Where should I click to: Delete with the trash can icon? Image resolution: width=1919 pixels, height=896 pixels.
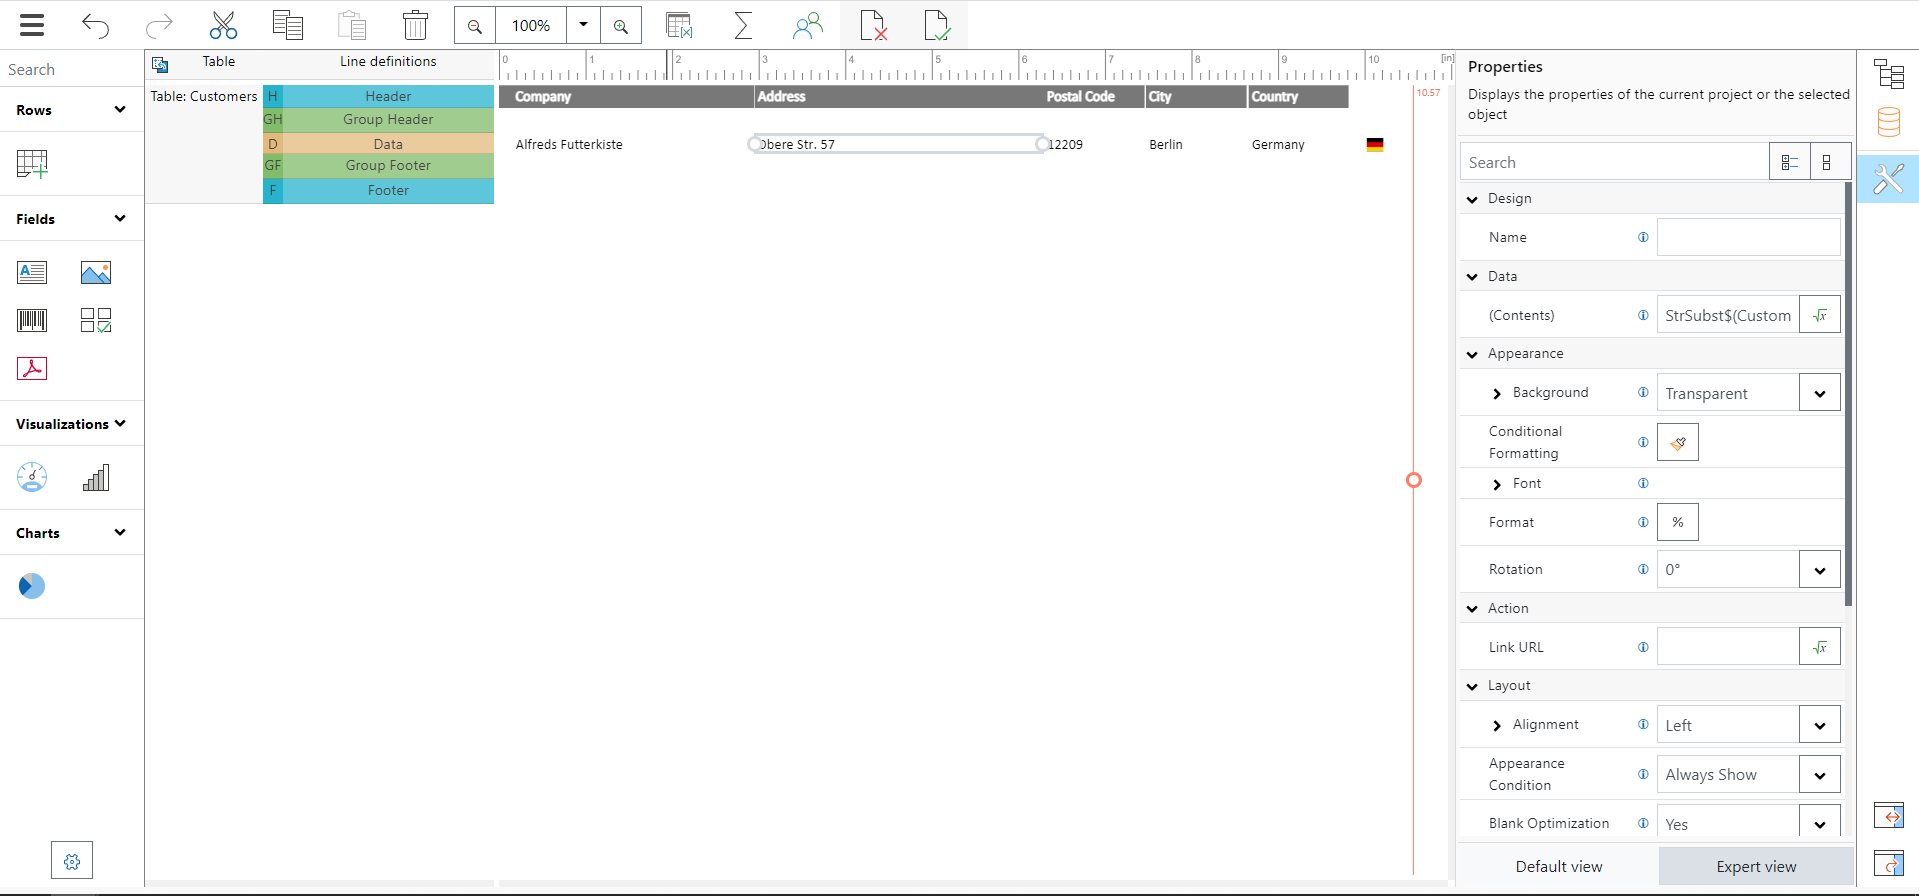(415, 25)
